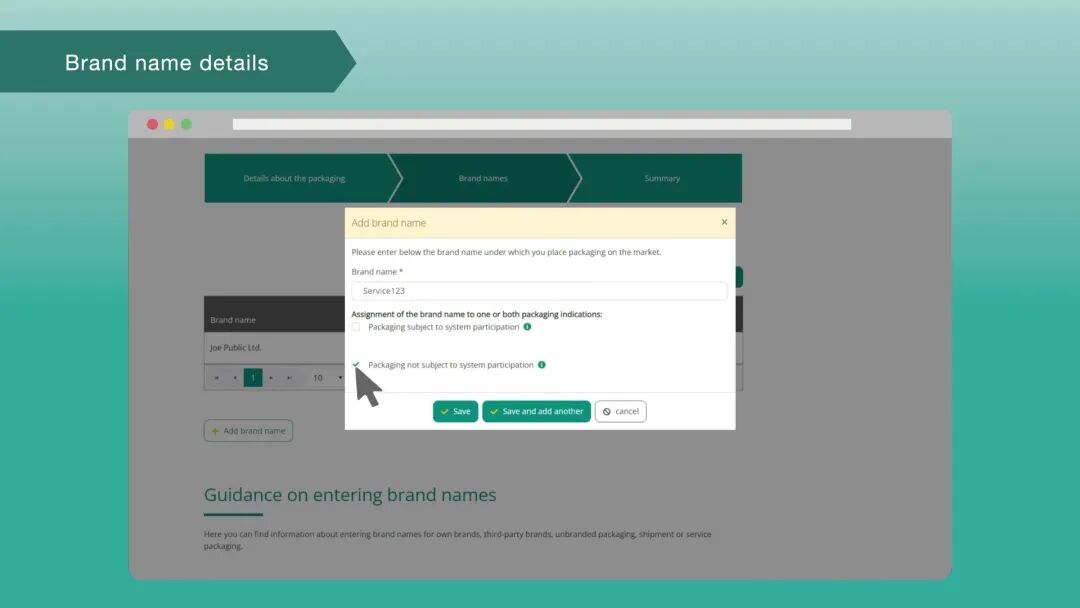This screenshot has height=608, width=1080.
Task: Click the red window close dot
Action: (x=152, y=124)
